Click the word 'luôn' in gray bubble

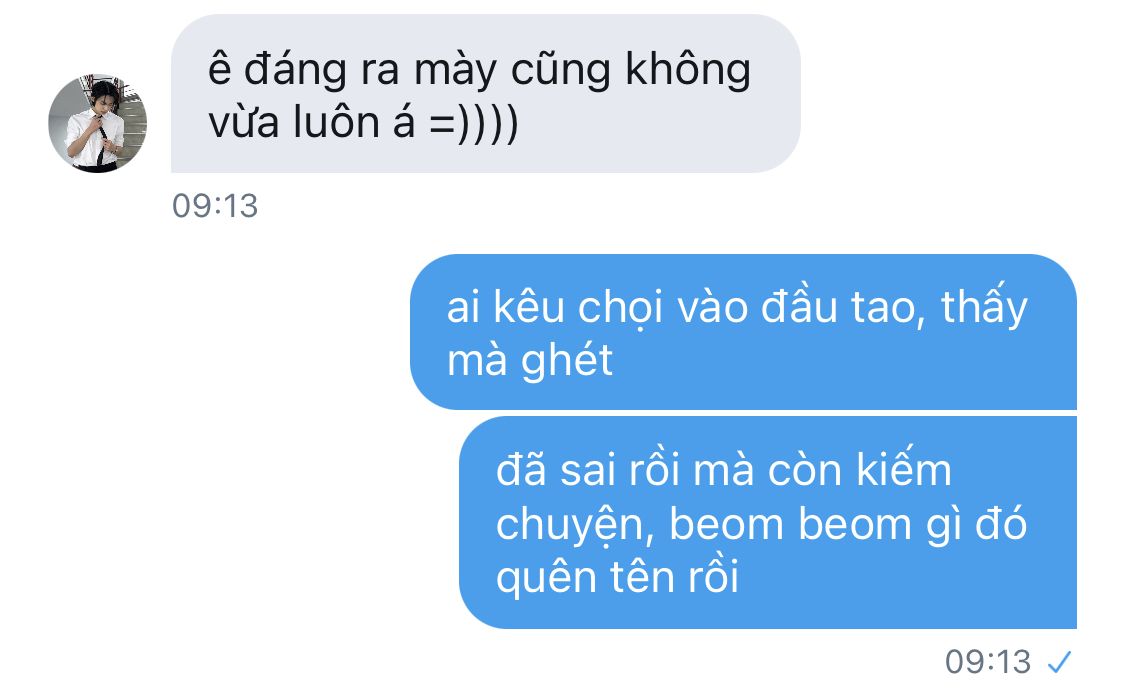(x=336, y=121)
